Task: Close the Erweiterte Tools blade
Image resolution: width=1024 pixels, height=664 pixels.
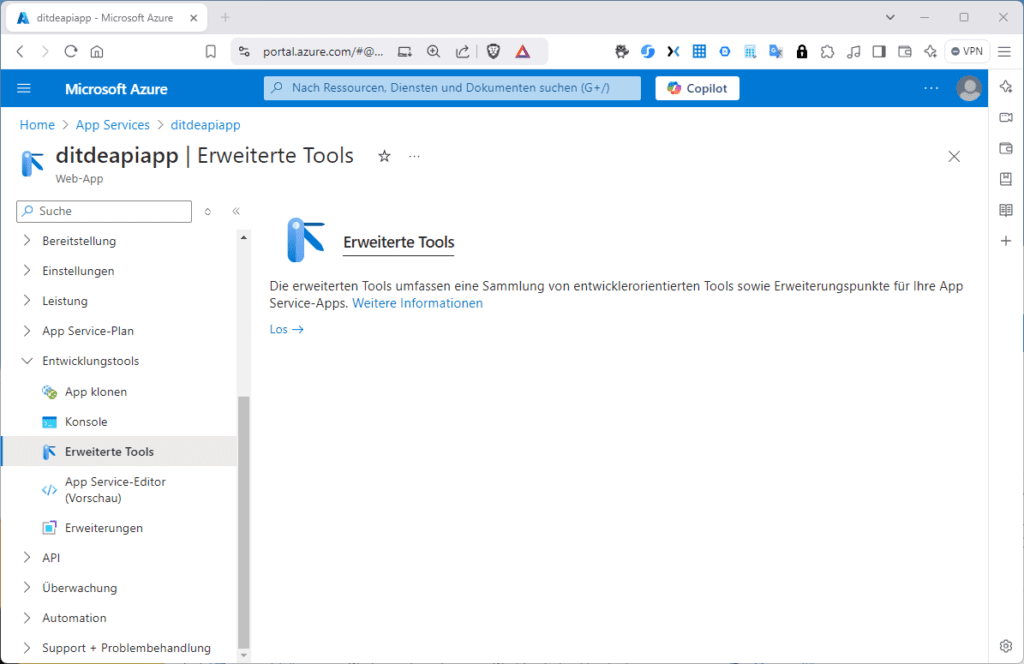Action: [954, 157]
